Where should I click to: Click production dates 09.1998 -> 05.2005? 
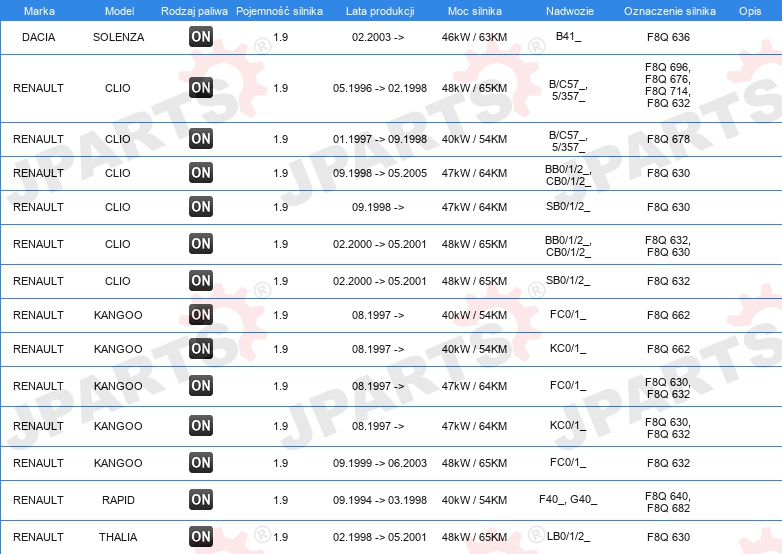380,173
